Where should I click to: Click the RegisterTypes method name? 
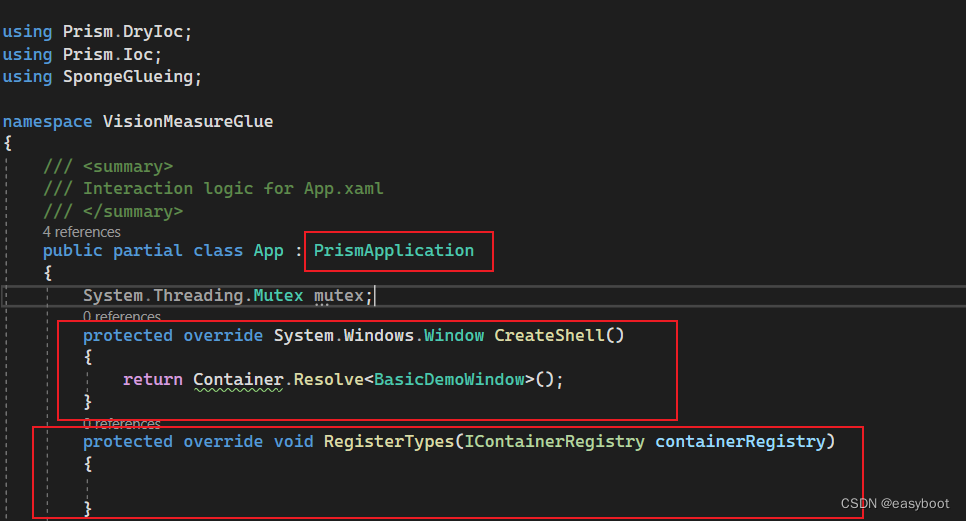pos(389,442)
